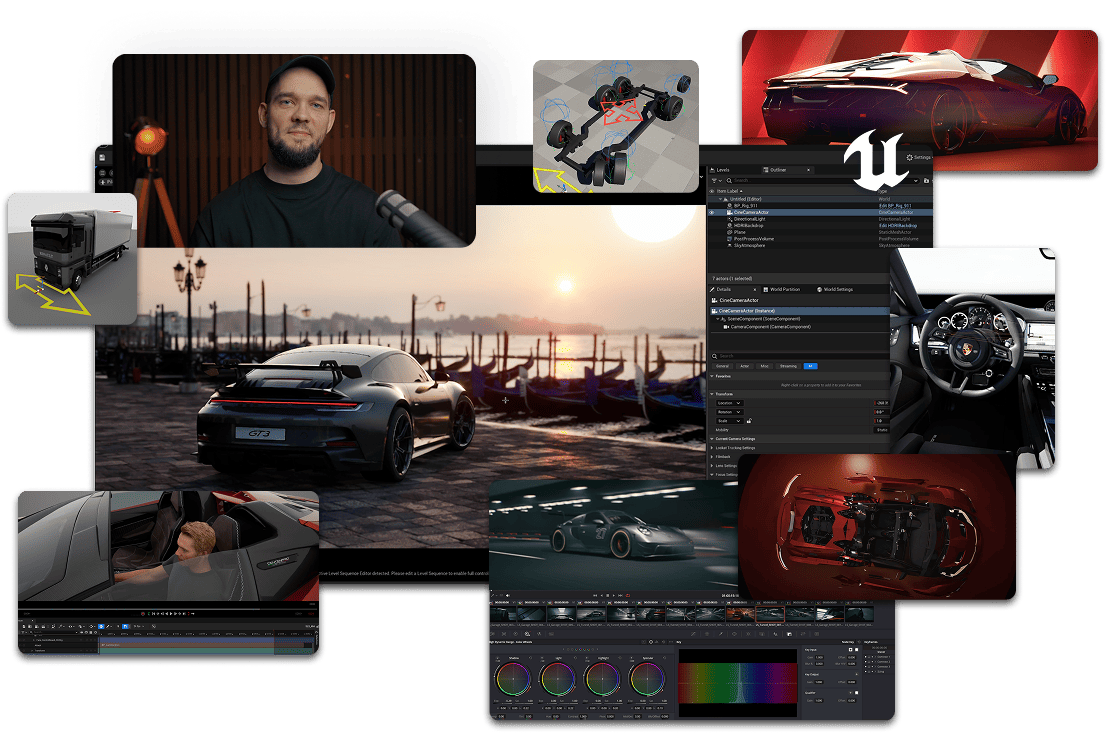Select Misc details filter
Screen dimensions: 1106x733
765,366
